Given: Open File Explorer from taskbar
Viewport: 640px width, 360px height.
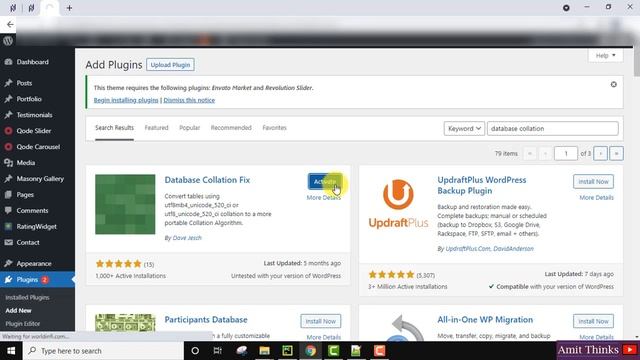Looking at the screenshot, I should click(x=264, y=351).
